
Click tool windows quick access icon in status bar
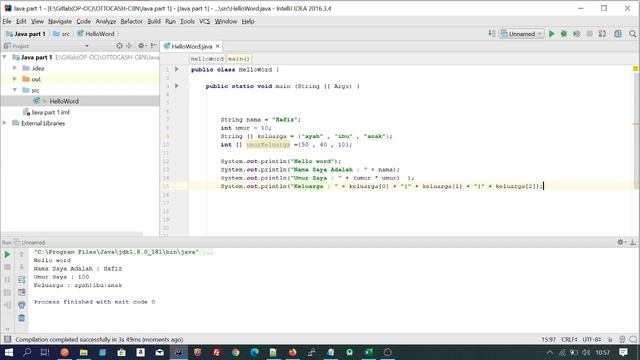click(x=7, y=339)
